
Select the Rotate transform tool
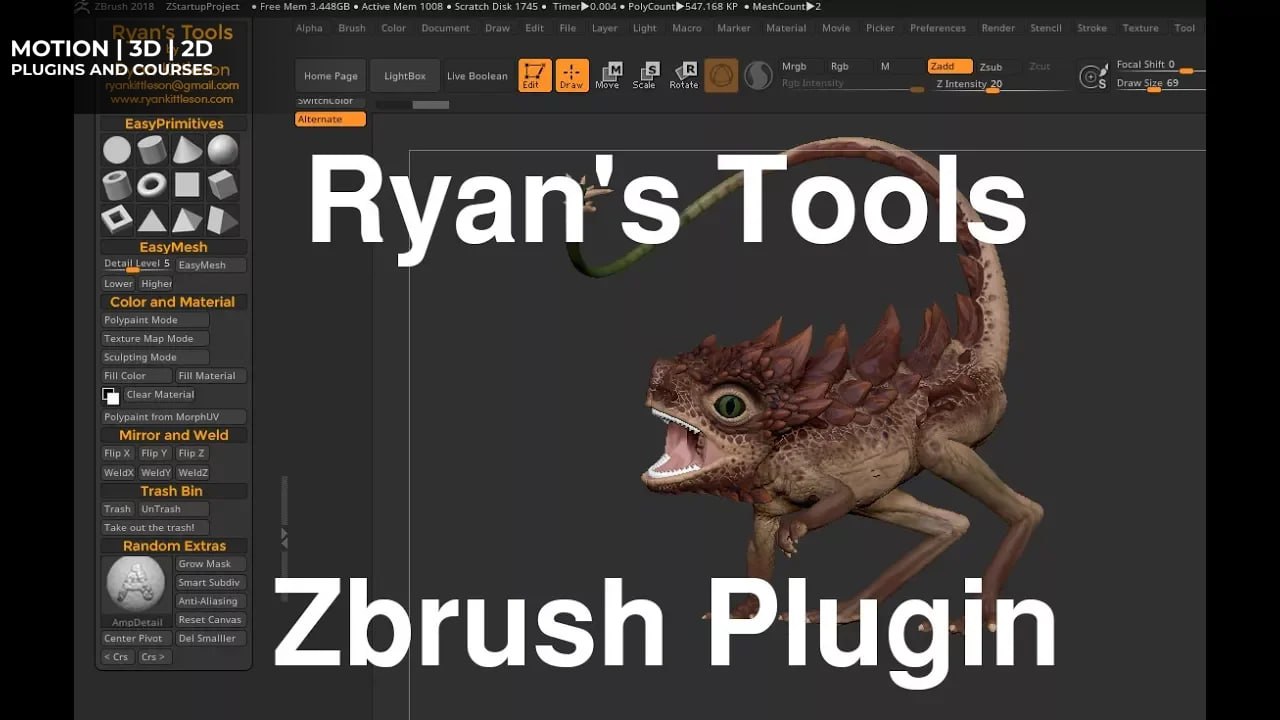point(684,75)
